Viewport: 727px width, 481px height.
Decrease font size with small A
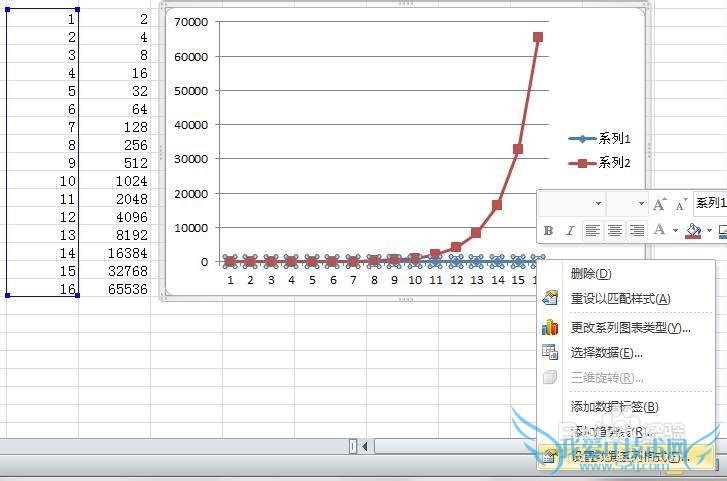point(681,205)
